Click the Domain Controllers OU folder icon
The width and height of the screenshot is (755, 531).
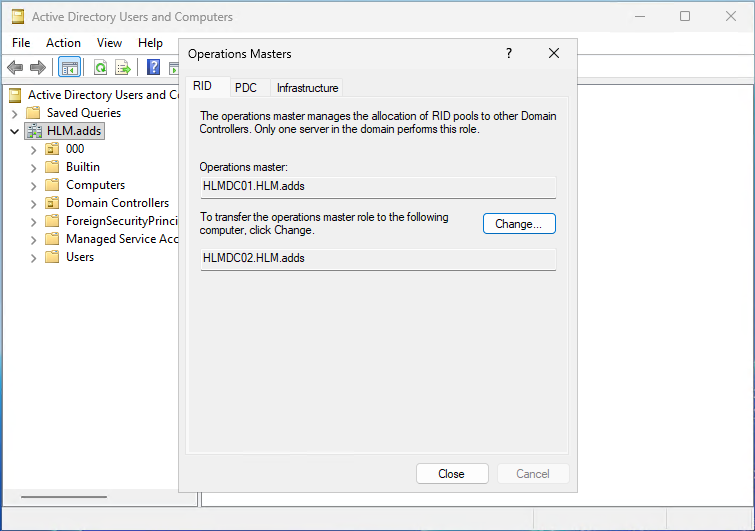click(53, 203)
